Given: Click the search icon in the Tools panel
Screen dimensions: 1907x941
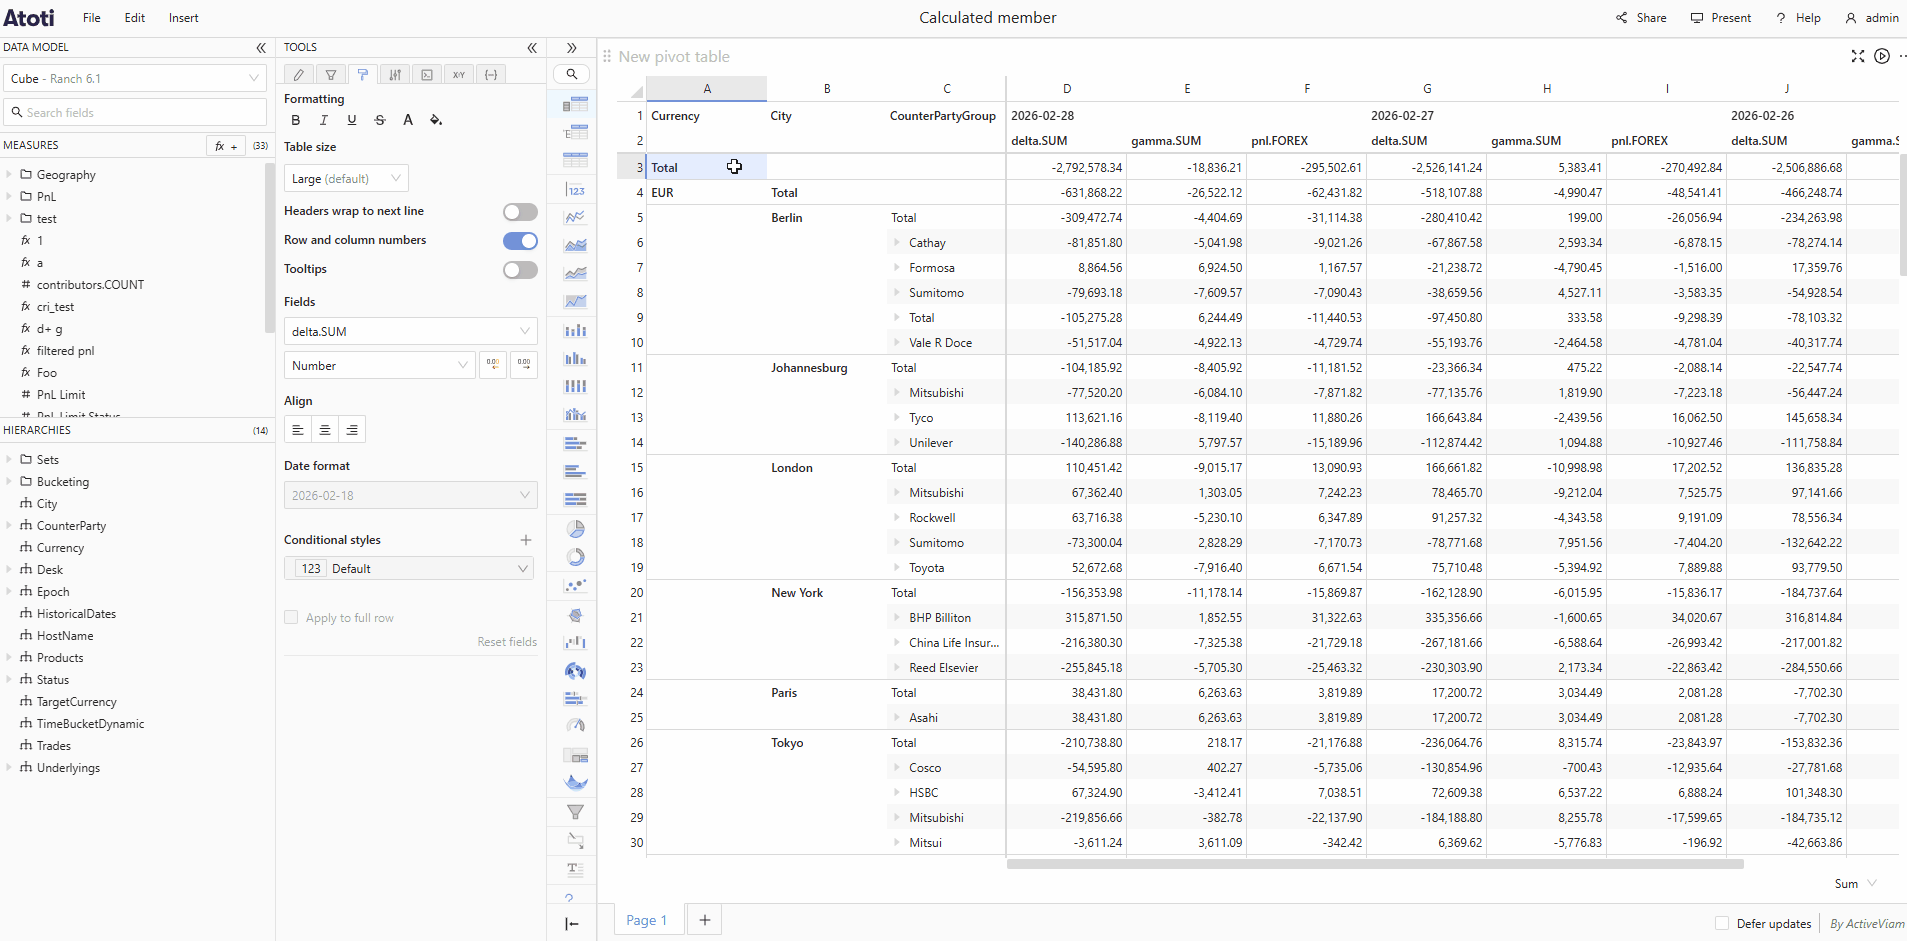Looking at the screenshot, I should pyautogui.click(x=571, y=74).
